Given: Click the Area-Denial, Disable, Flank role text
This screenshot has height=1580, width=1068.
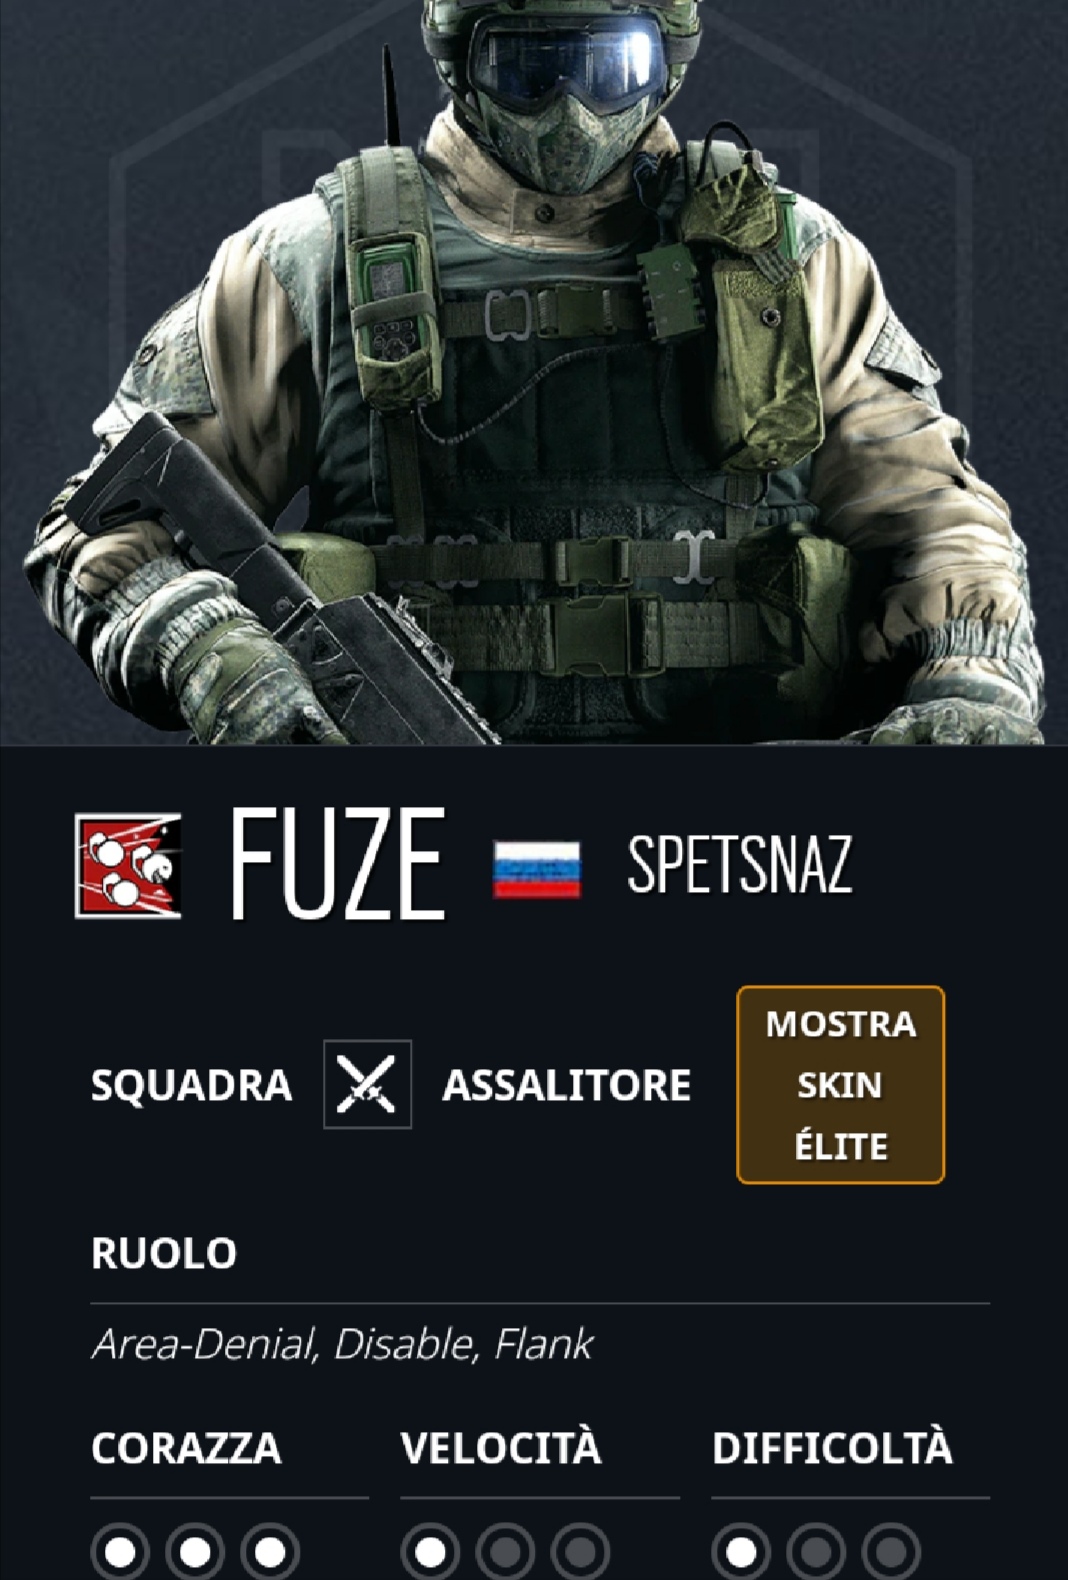Looking at the screenshot, I should click(343, 1344).
